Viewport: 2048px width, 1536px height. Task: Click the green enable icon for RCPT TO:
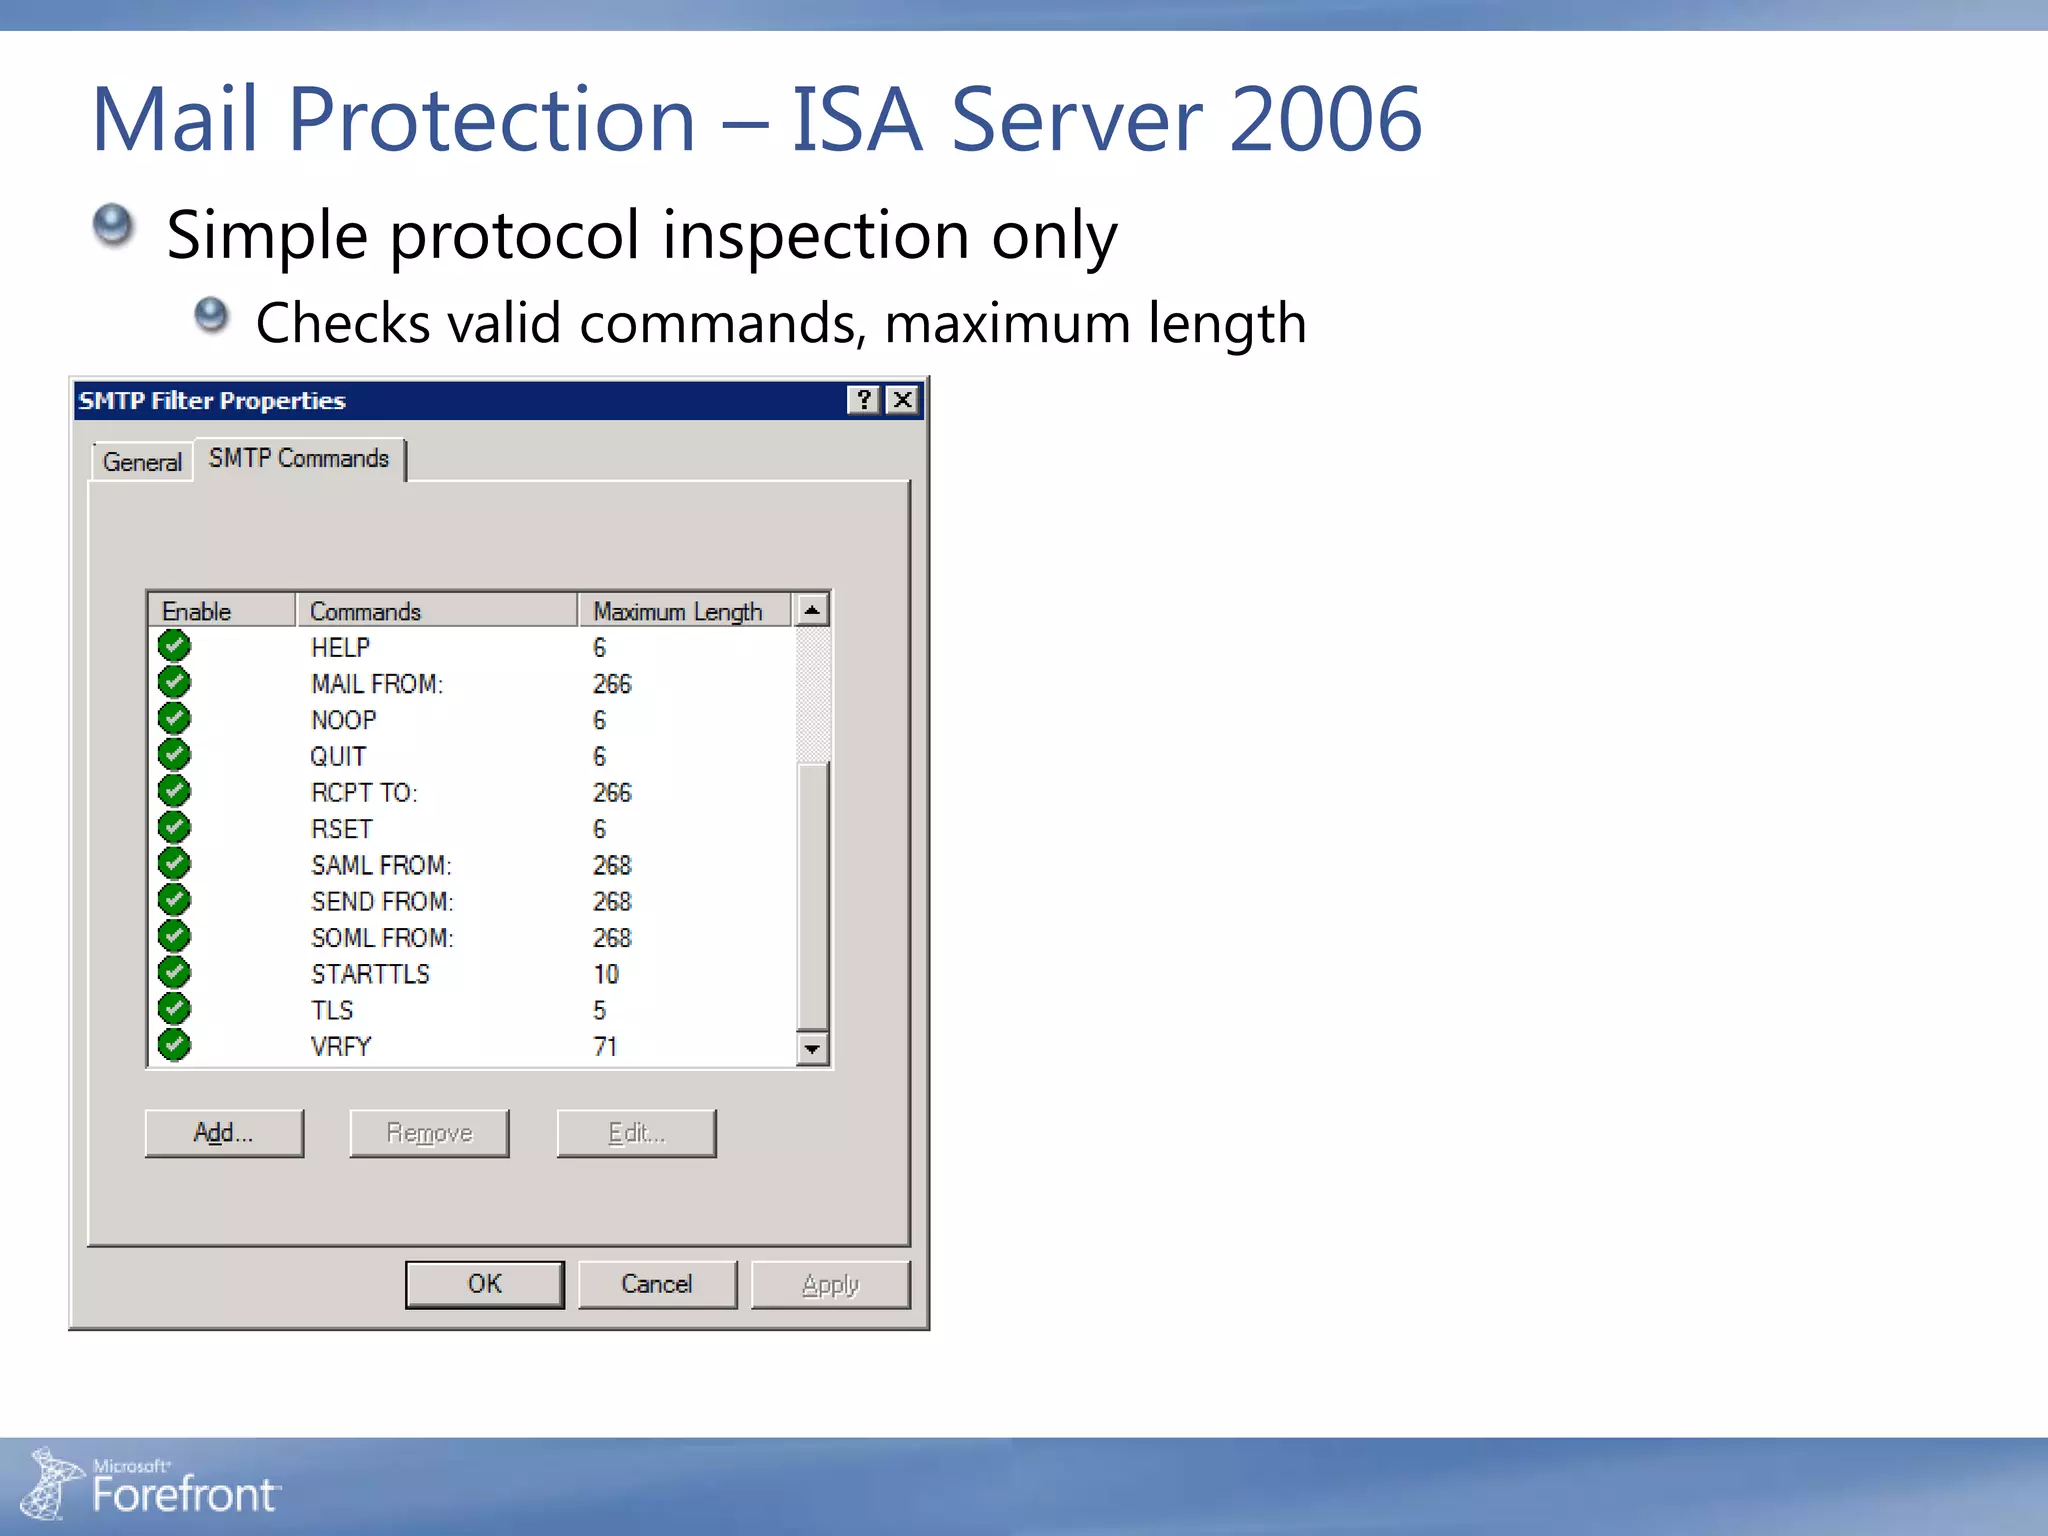point(174,791)
